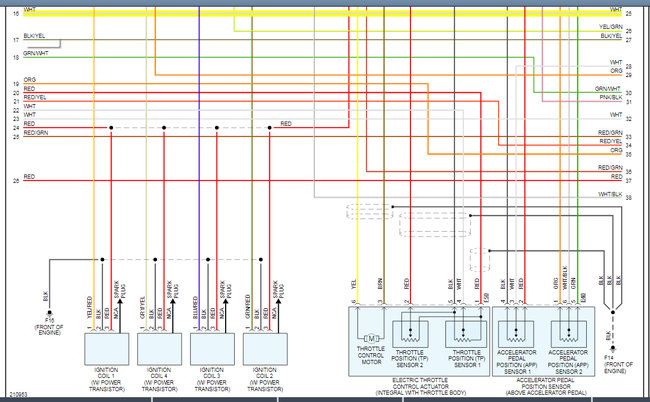
Task: Click the GRN/WHT label beside number 30
Action: 608,89
